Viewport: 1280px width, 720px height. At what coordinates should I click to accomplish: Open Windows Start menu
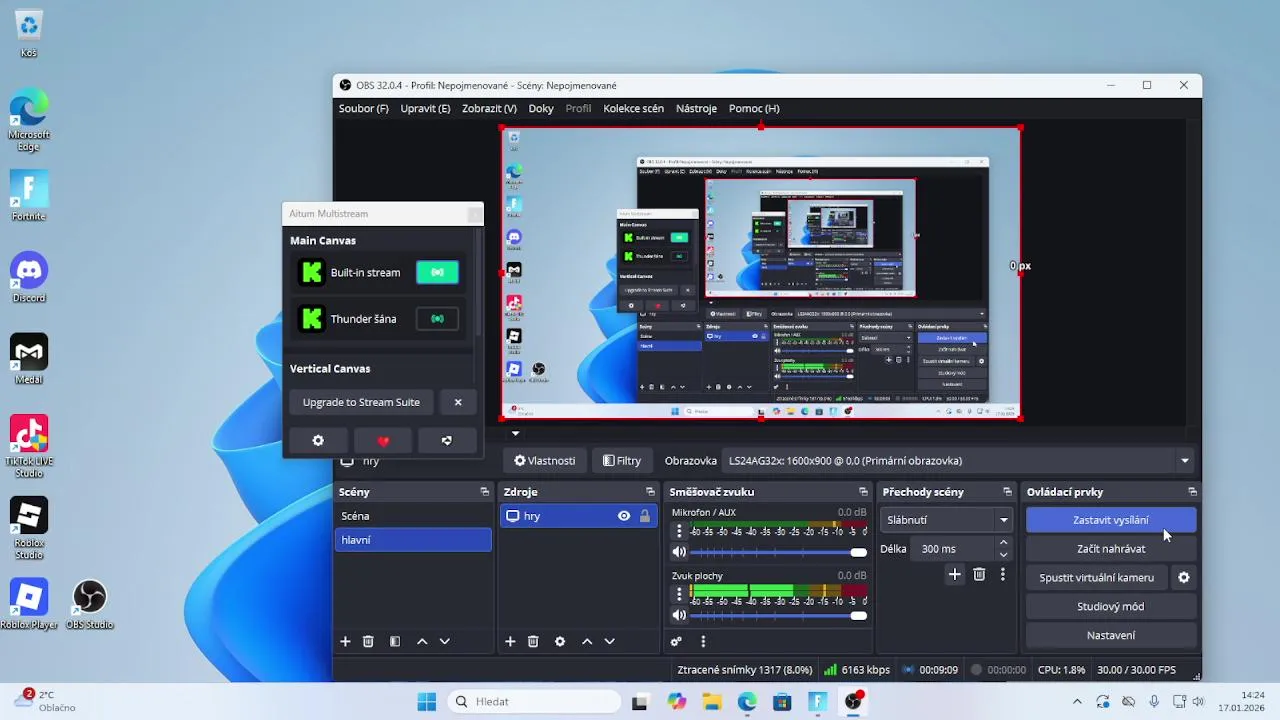tap(426, 702)
